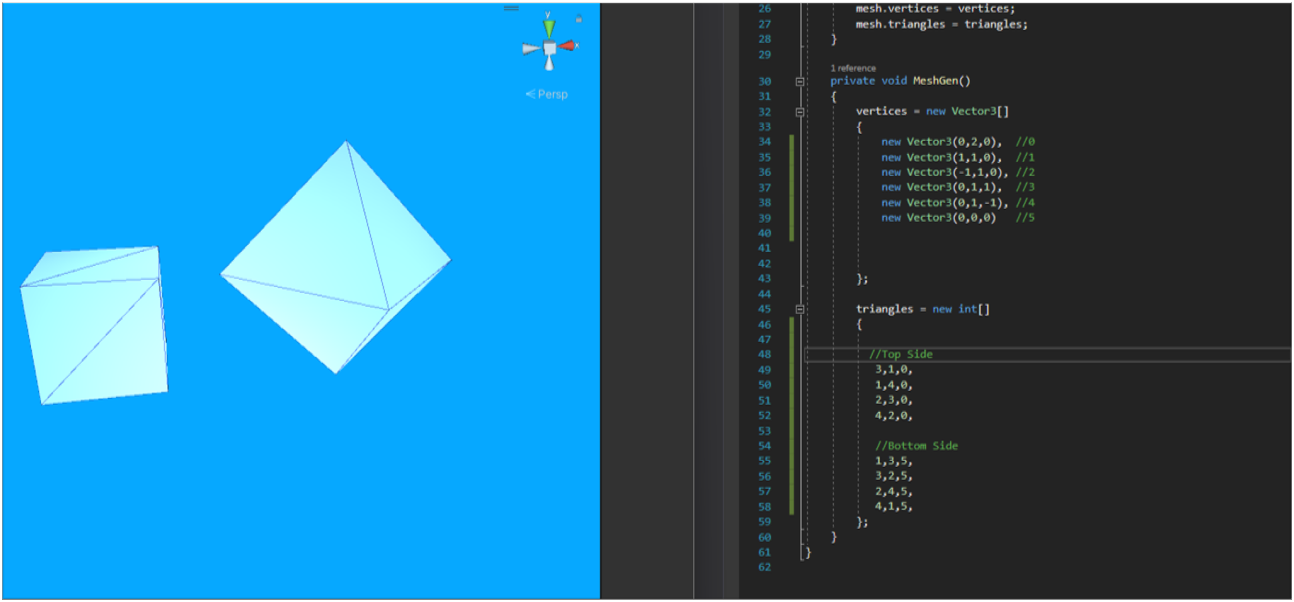Click triangle indices '3,1,0,'

pos(894,369)
